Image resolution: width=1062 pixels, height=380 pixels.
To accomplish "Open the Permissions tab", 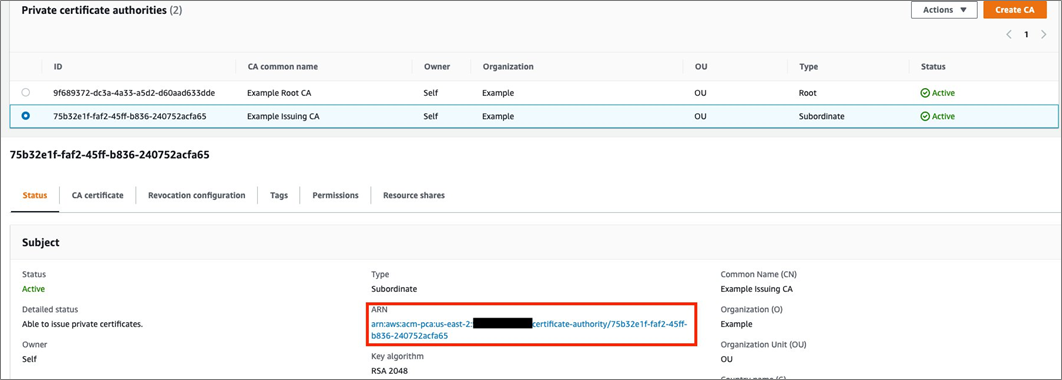I will [335, 195].
